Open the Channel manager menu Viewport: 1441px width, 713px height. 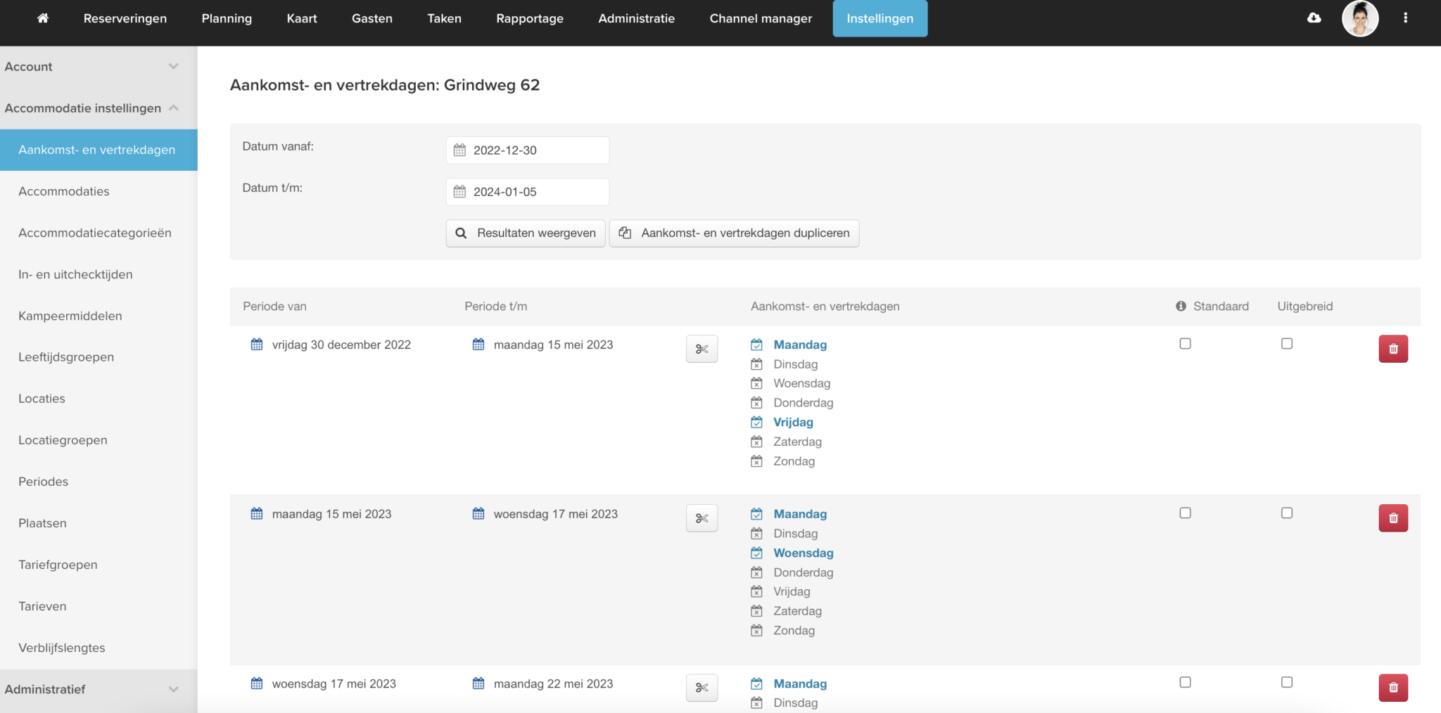click(760, 18)
